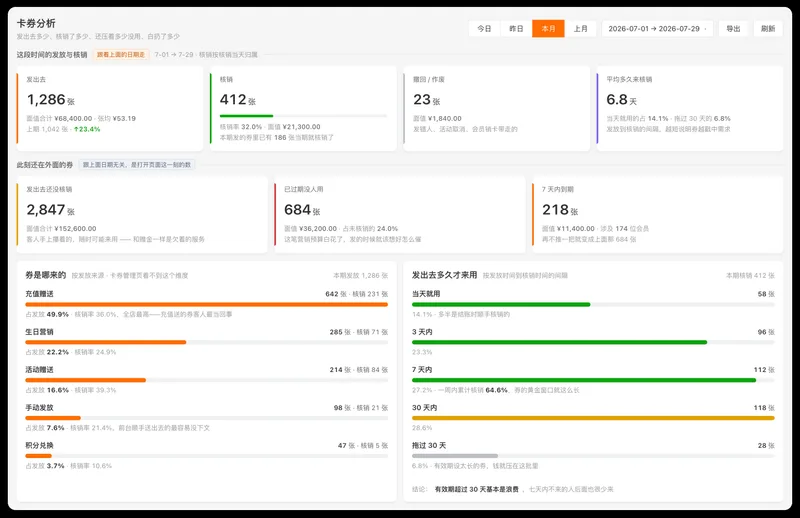This screenshot has height=518, width=800.
Task: Click the 96 张 count for 3 天内
Action: [x=766, y=332]
